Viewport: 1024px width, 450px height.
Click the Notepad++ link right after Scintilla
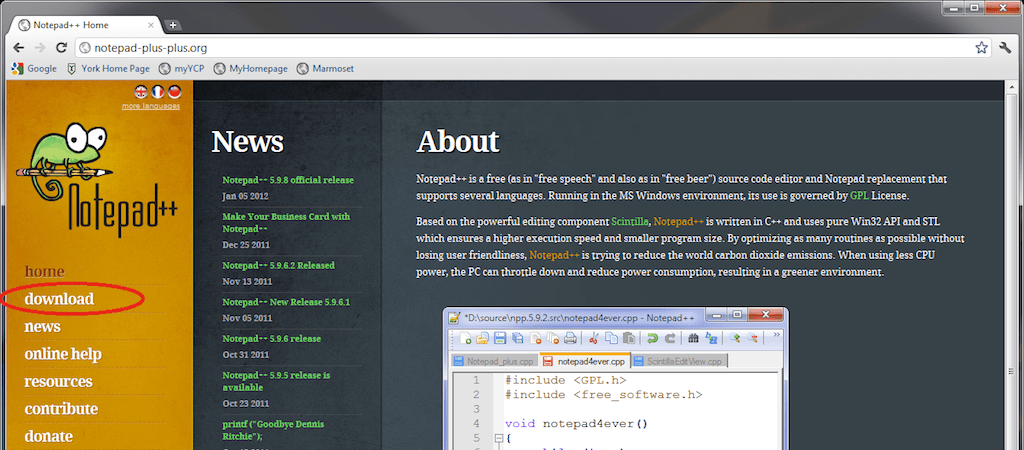click(678, 221)
